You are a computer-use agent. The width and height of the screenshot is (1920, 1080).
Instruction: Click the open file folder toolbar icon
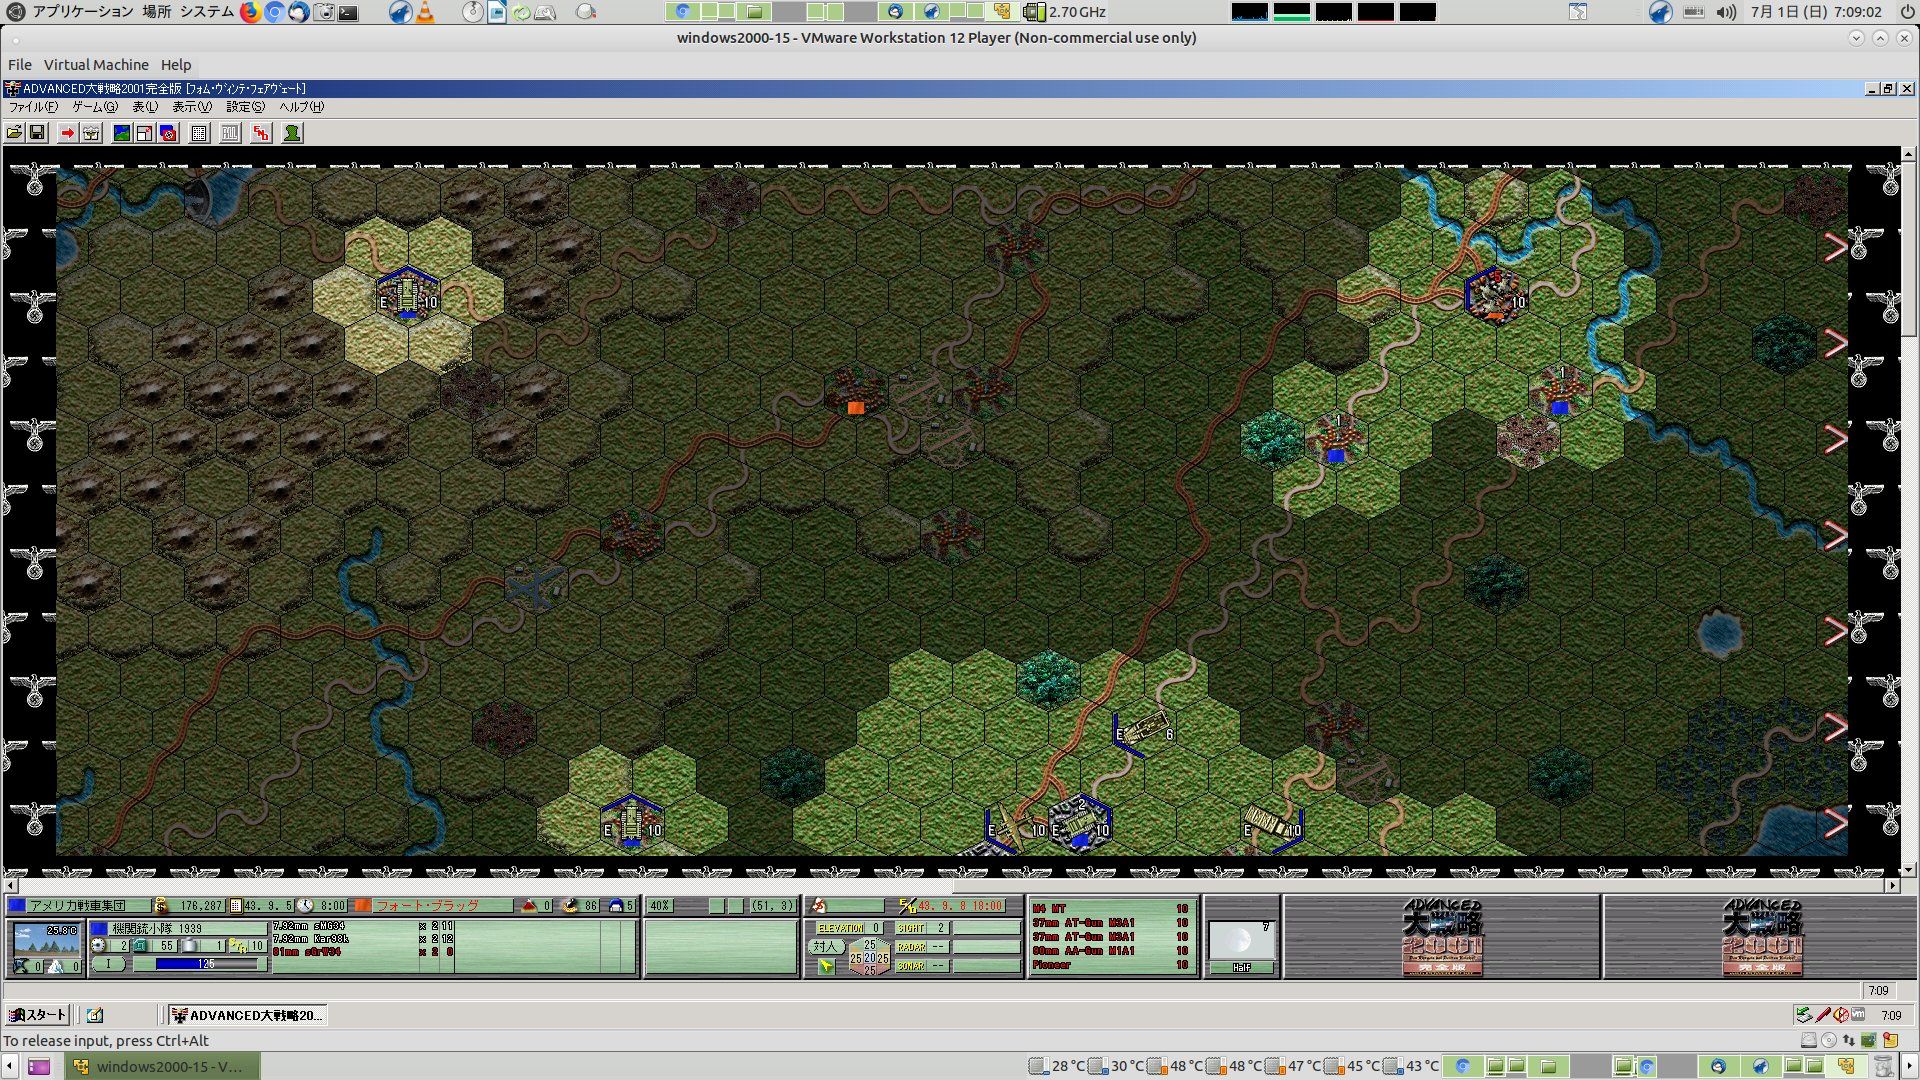click(14, 133)
